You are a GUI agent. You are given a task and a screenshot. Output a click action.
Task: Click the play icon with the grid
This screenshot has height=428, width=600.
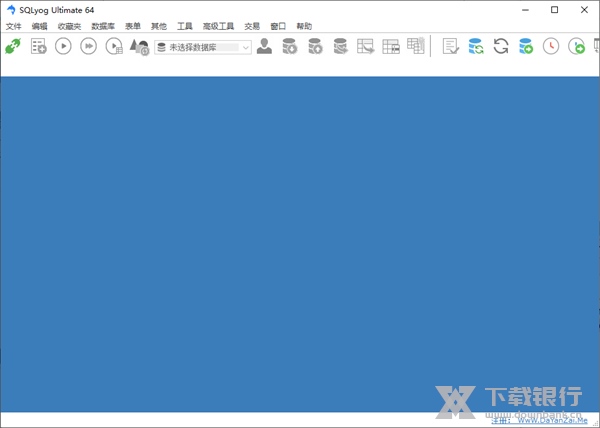114,46
